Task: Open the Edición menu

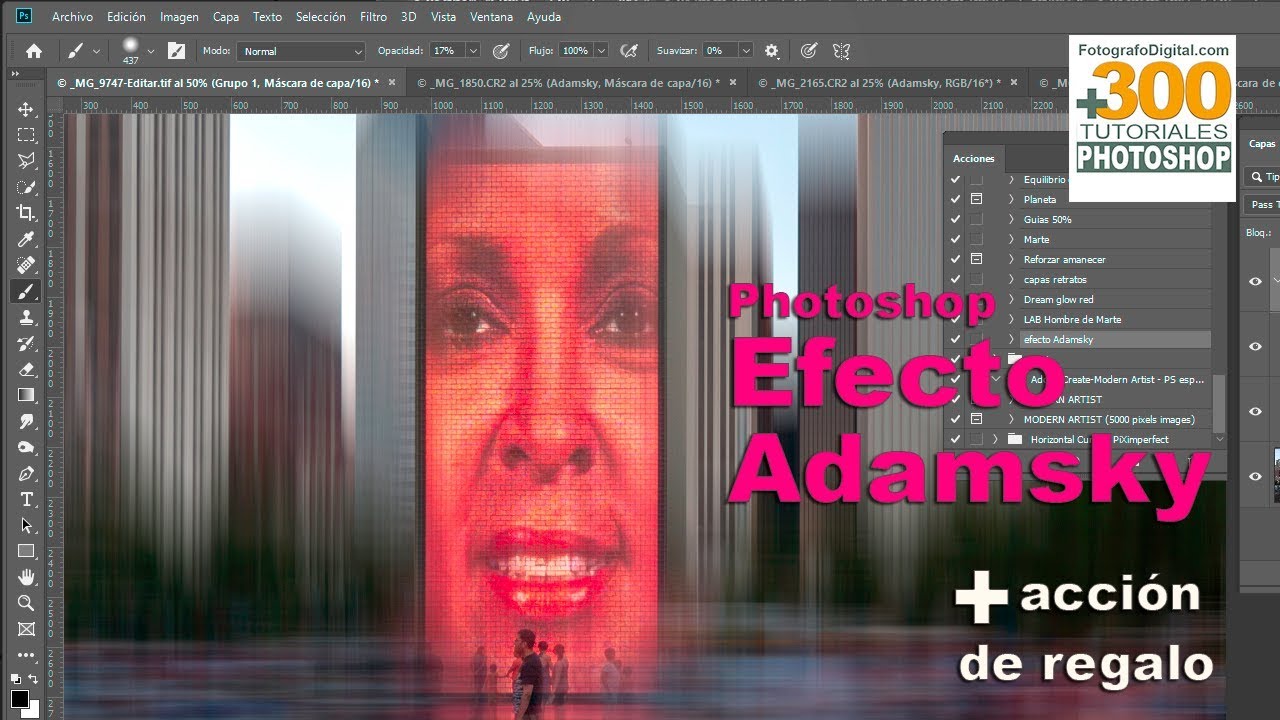Action: point(126,17)
